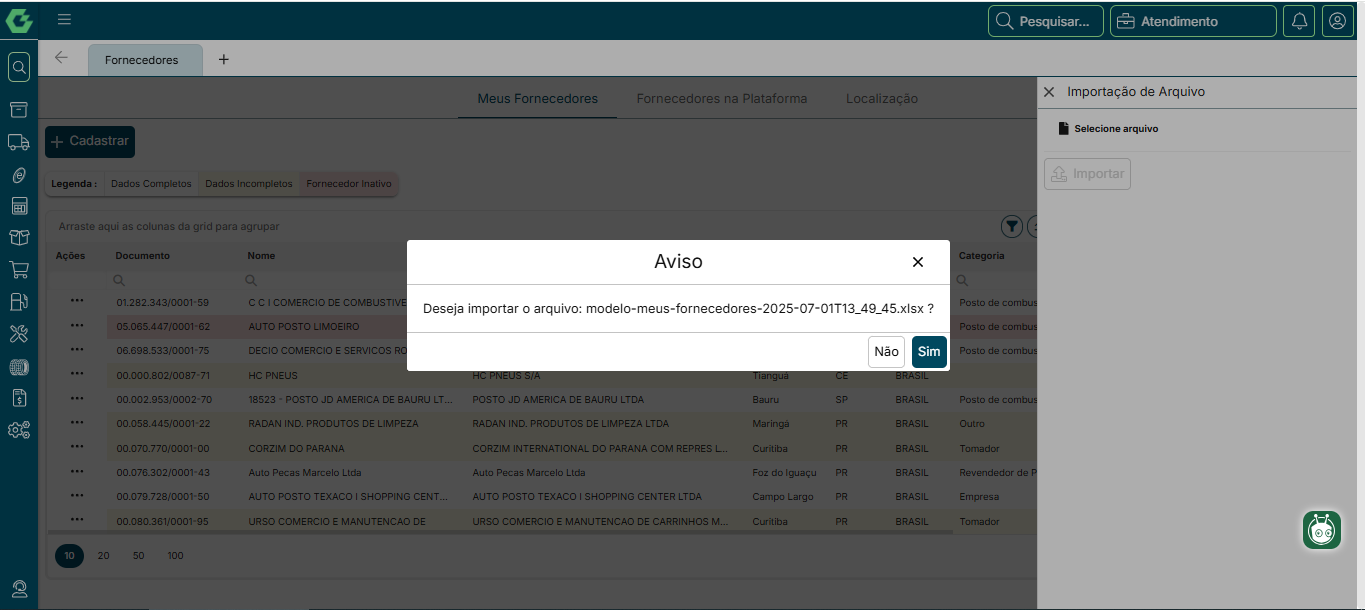The image size is (1365, 610).
Task: Open actions menu for AUTO POSTO LIMOEIRO row
Action: point(77,325)
